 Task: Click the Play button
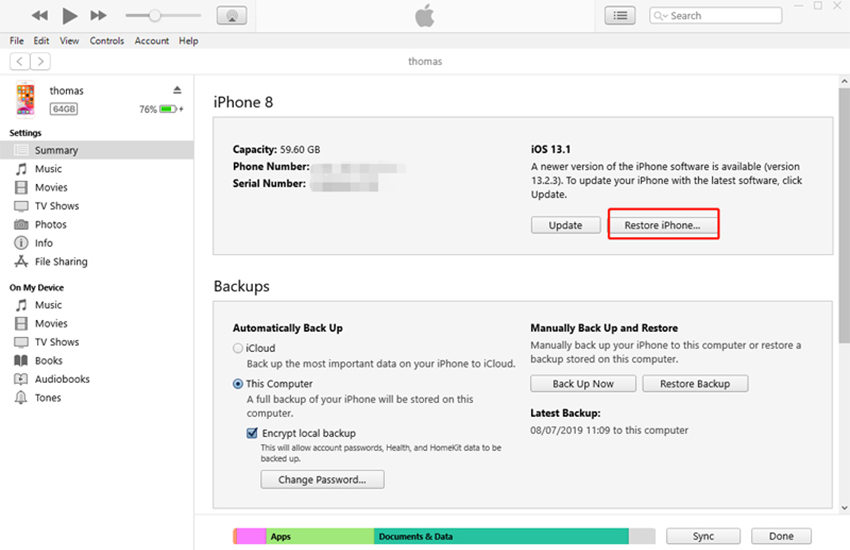[69, 16]
